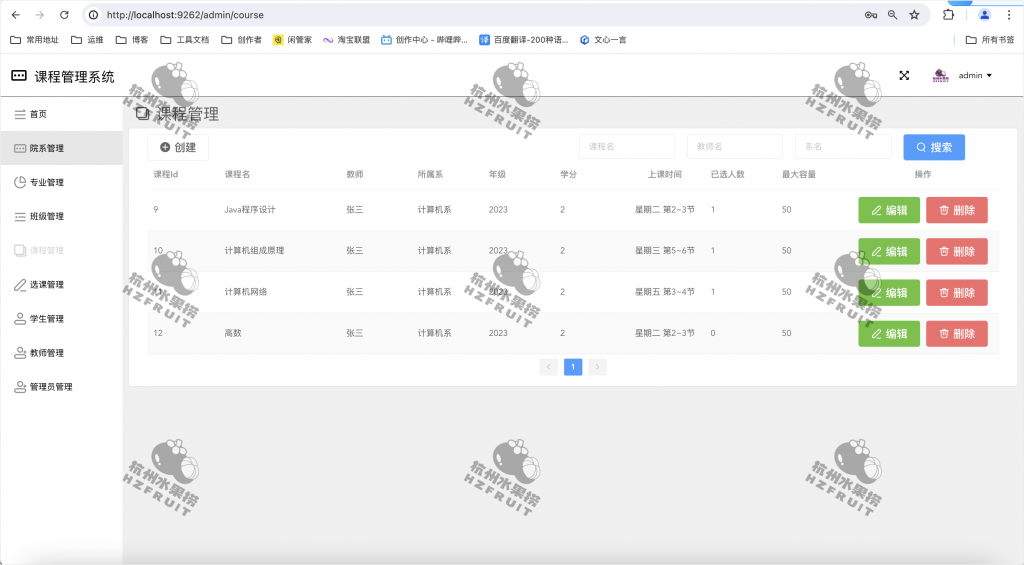Delete the Java程序设计 course
Screen dimensions: 1024x565
click(x=957, y=210)
